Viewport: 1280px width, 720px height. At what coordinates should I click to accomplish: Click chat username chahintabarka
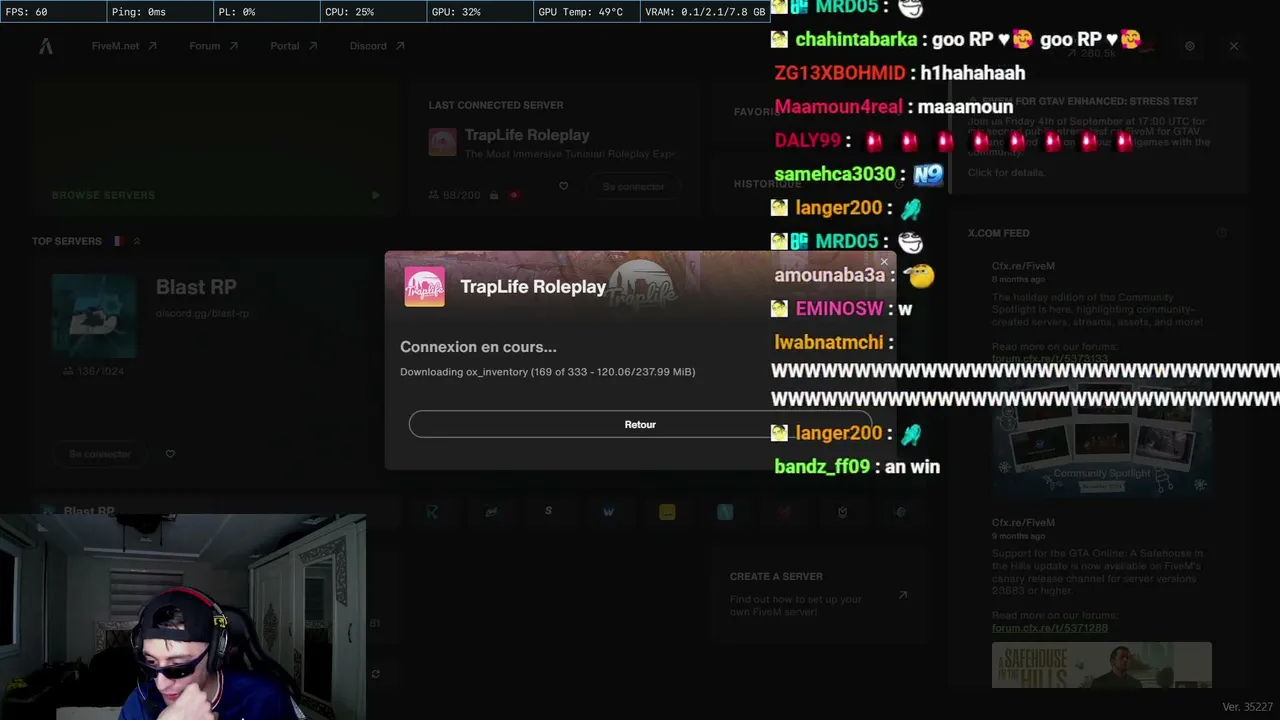856,40
